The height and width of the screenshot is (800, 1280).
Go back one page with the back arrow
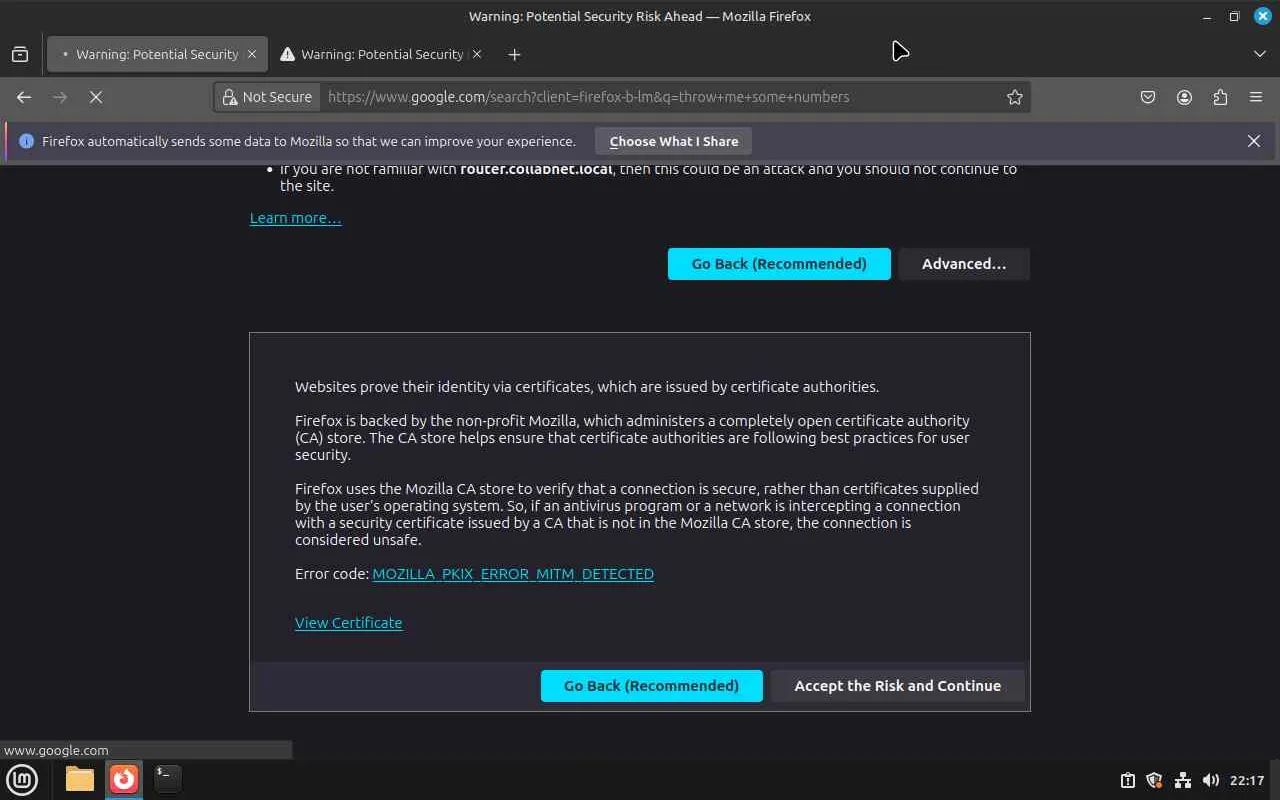24,97
